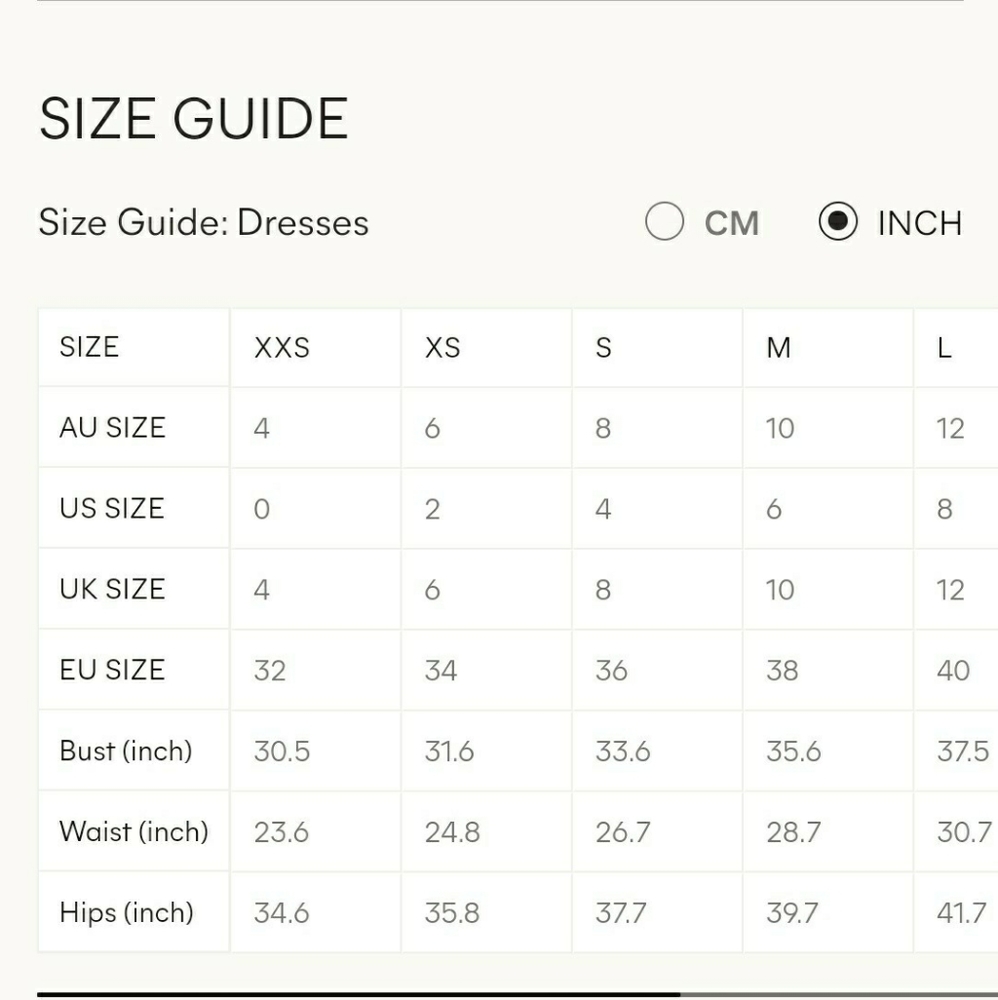Click the AU SIZE row label
The height and width of the screenshot is (1000, 998).
tap(112, 427)
